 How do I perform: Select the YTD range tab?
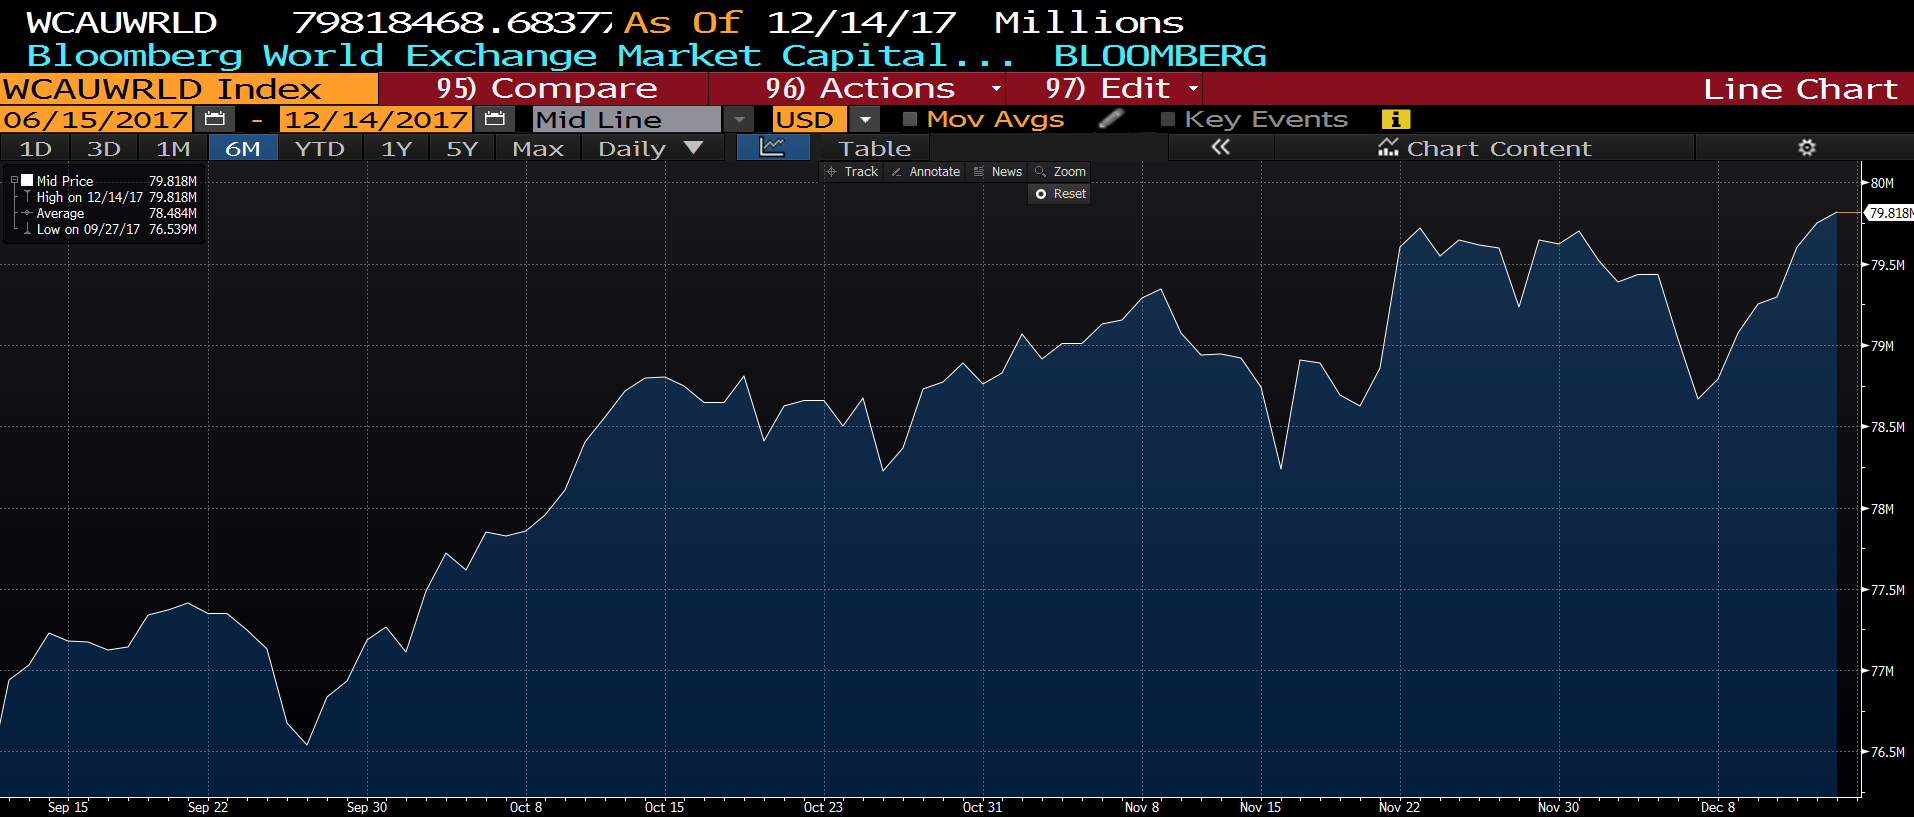pos(320,148)
